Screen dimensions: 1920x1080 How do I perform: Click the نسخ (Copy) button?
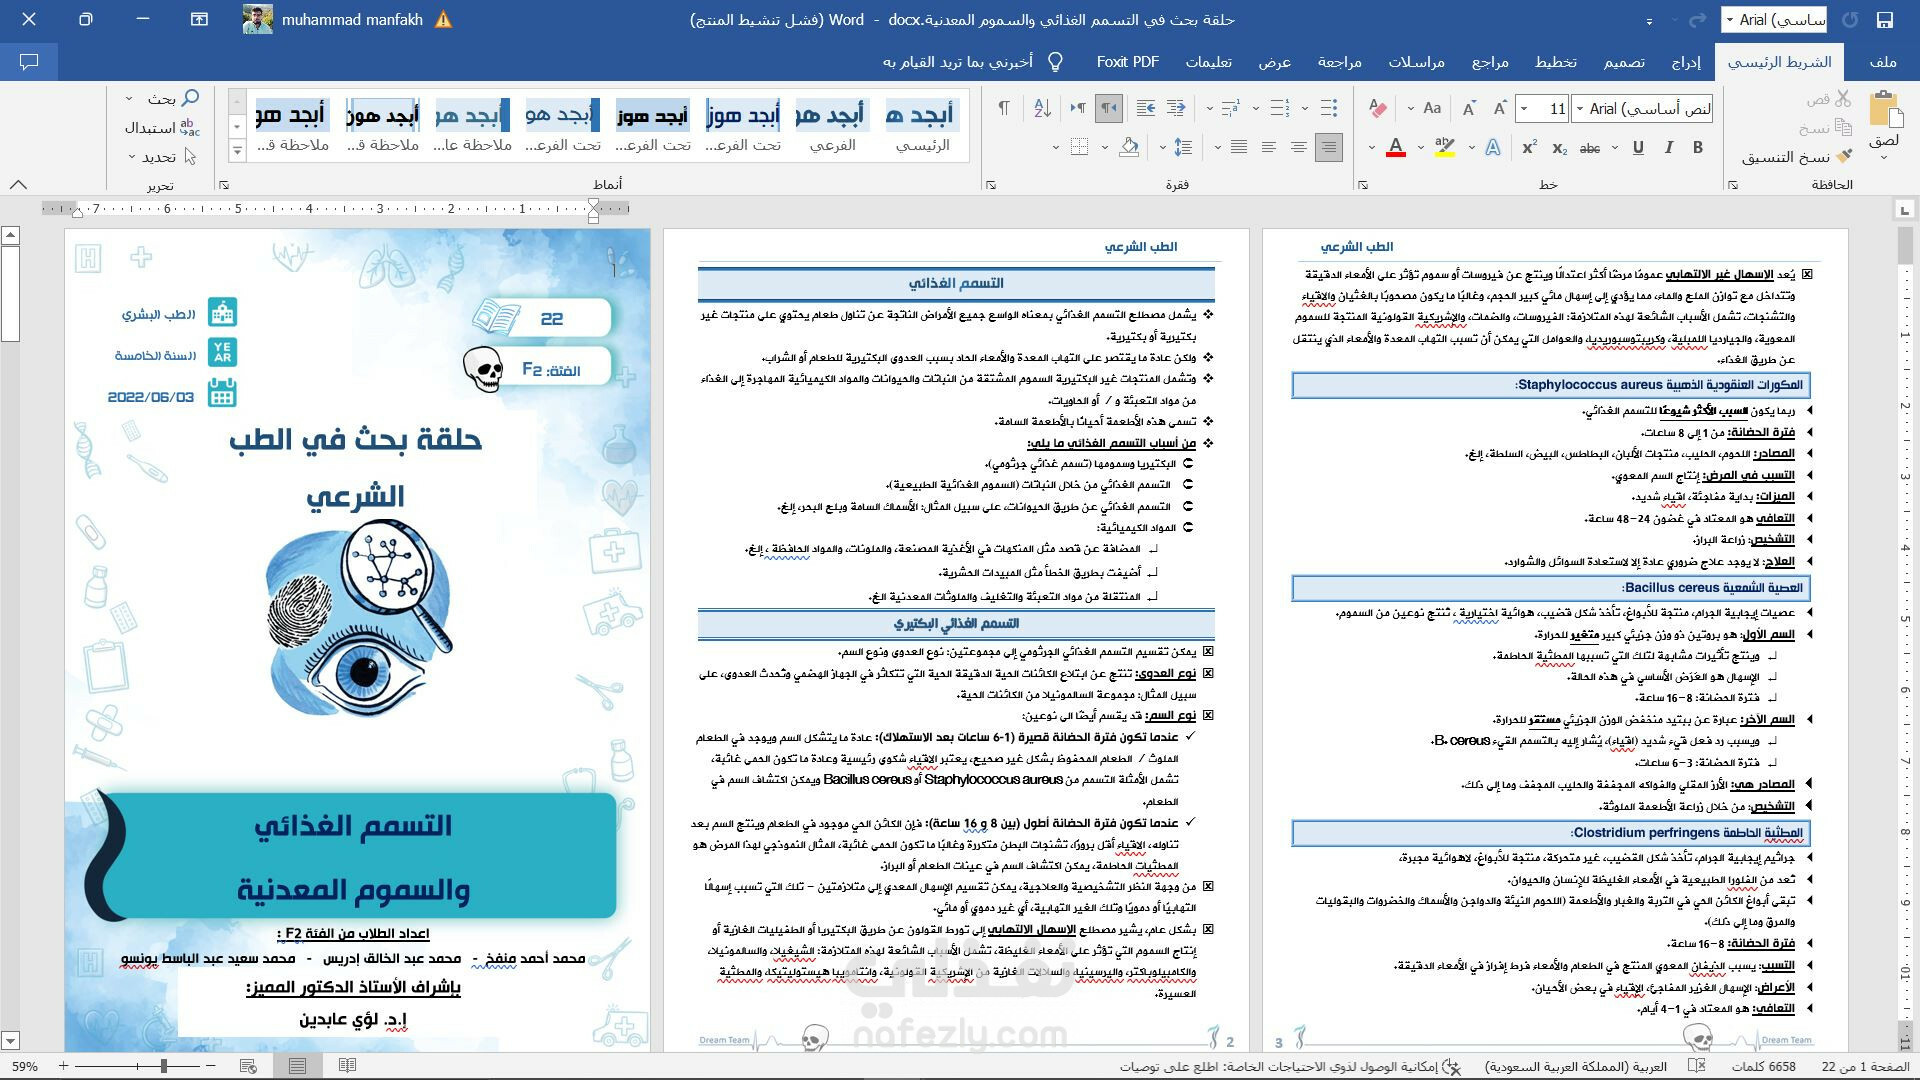click(1825, 128)
